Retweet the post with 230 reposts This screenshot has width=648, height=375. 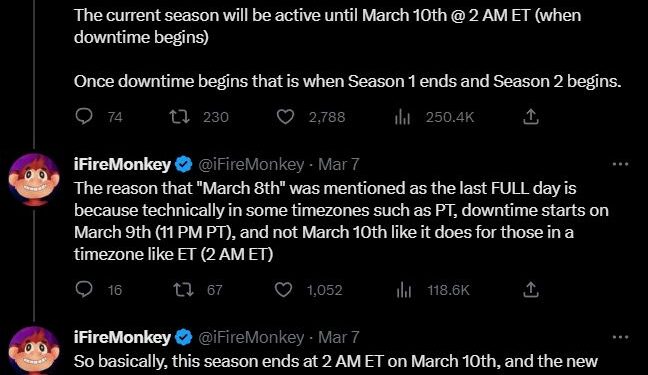(x=180, y=117)
